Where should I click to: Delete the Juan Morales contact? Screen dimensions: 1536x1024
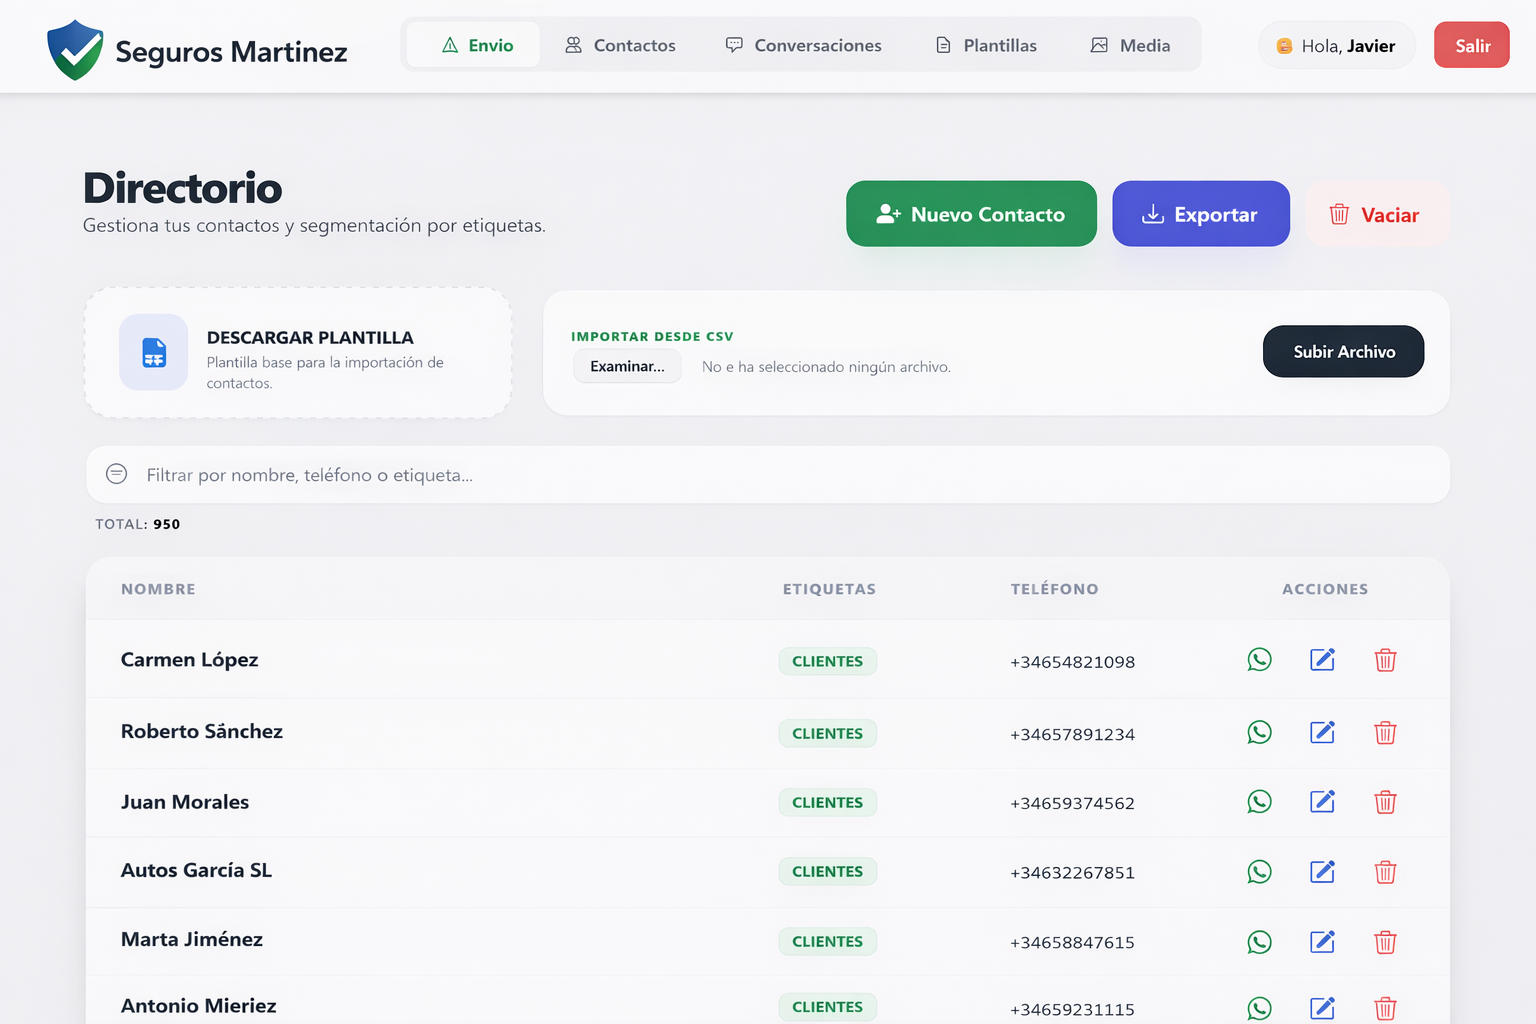point(1385,802)
